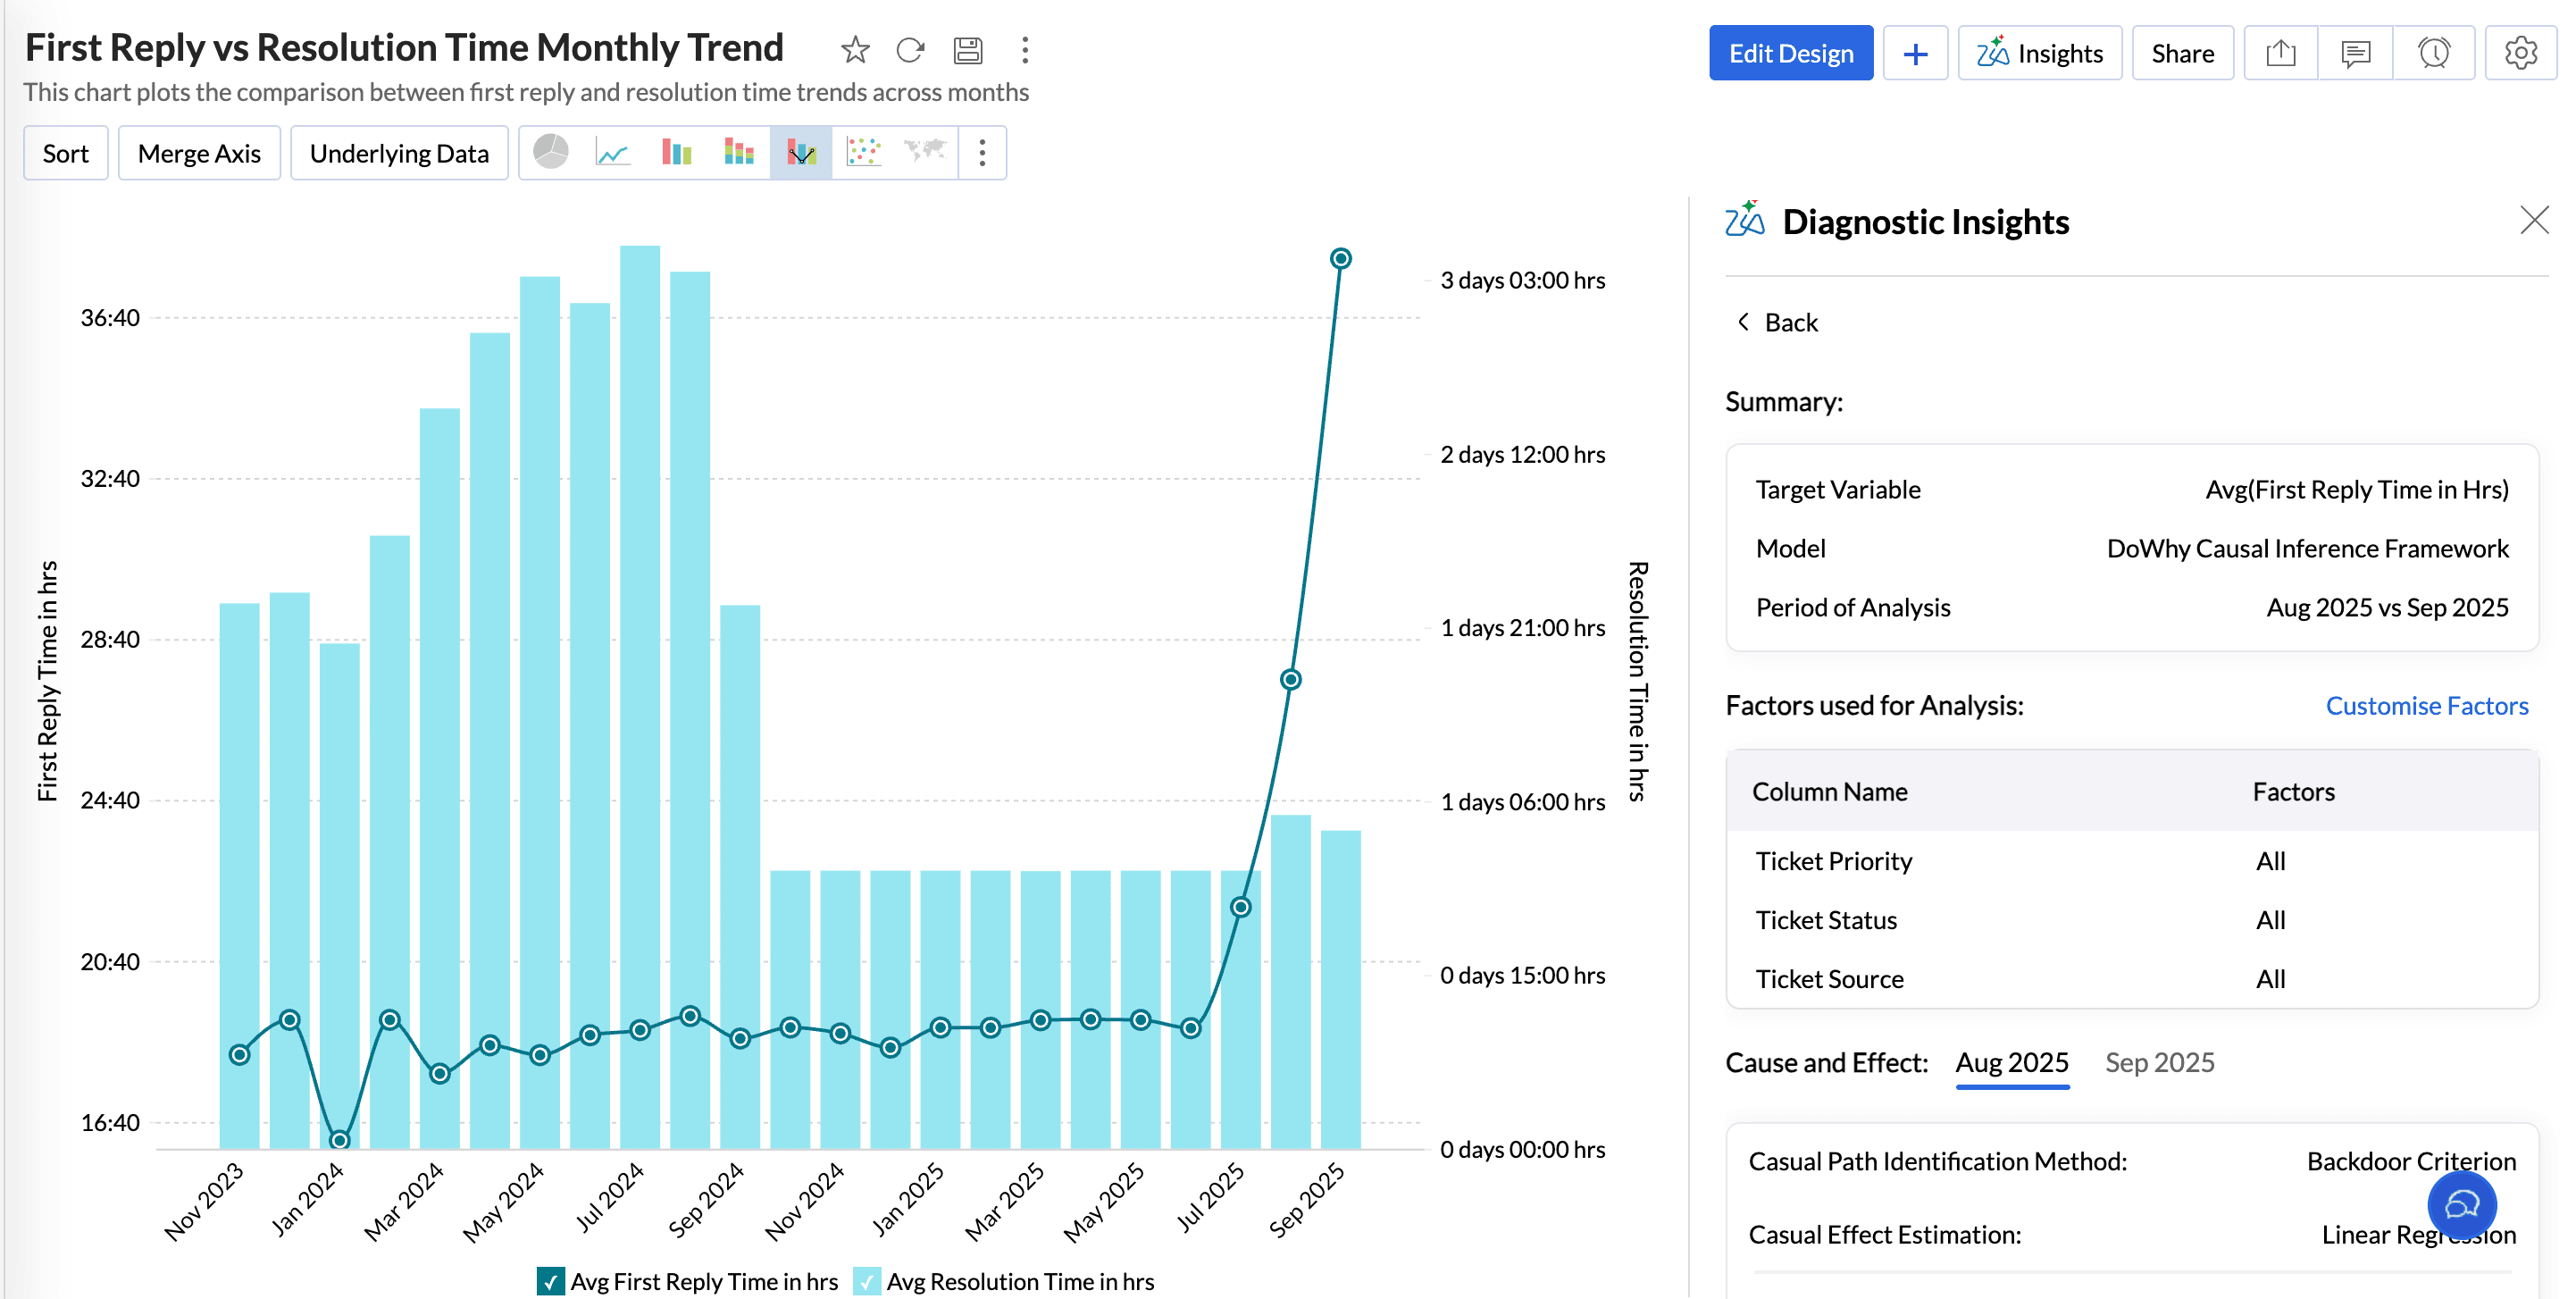Toggle Avg First Reply Time legend checkbox
The width and height of the screenshot is (2576, 1299).
(550, 1281)
